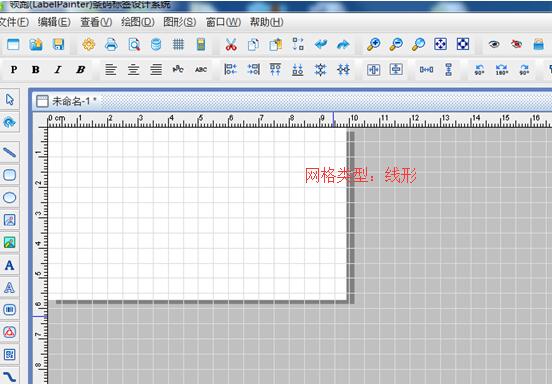Image resolution: width=552 pixels, height=385 pixels.
Task: Center objects horizontally in page
Action: (374, 70)
